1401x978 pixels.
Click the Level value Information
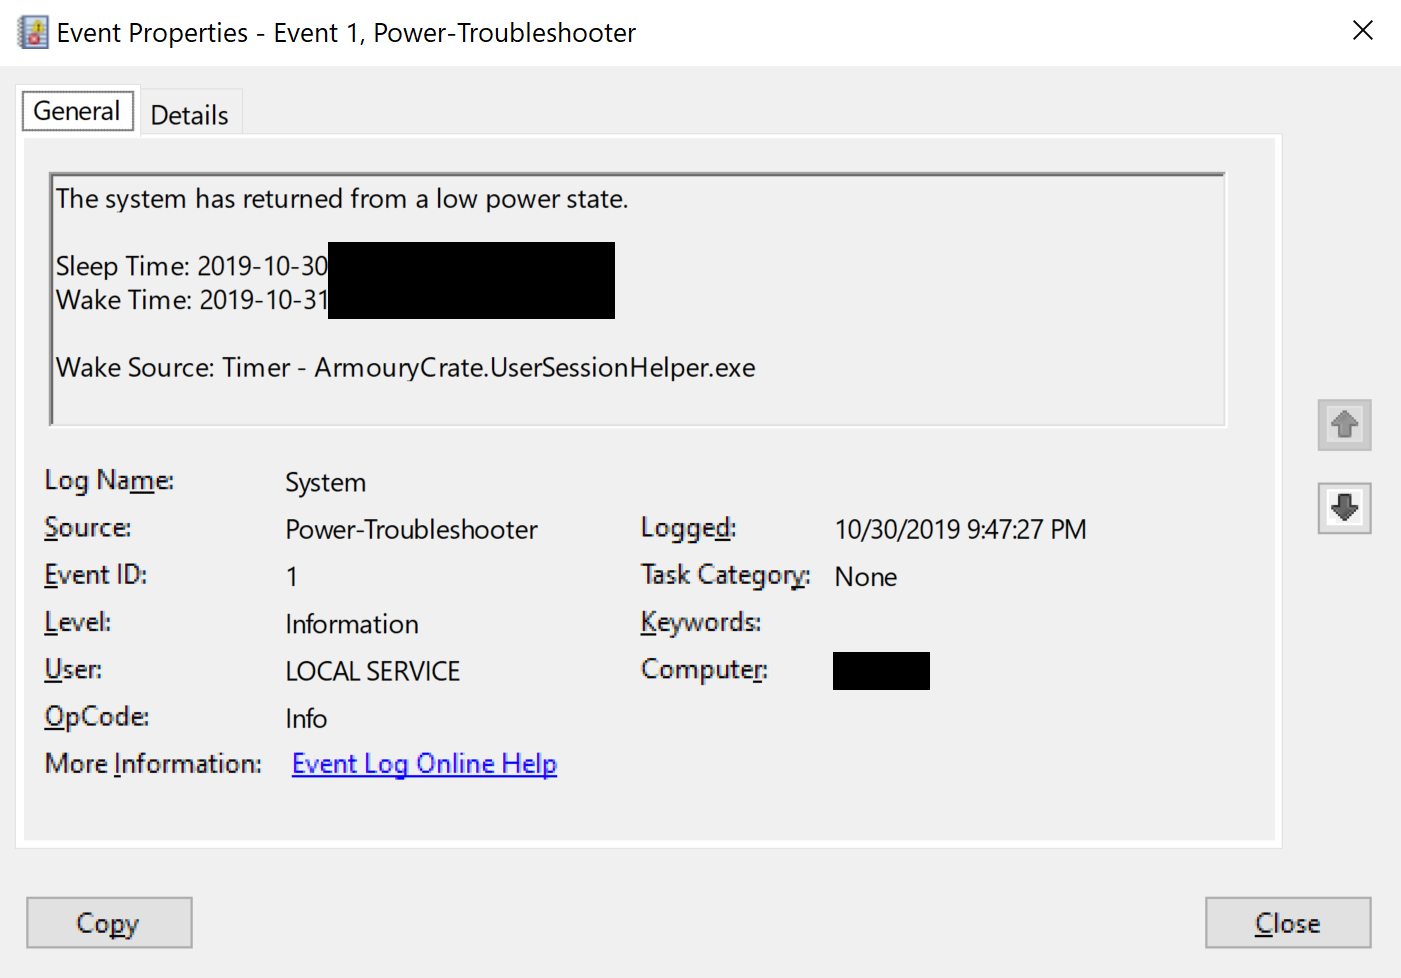351,625
